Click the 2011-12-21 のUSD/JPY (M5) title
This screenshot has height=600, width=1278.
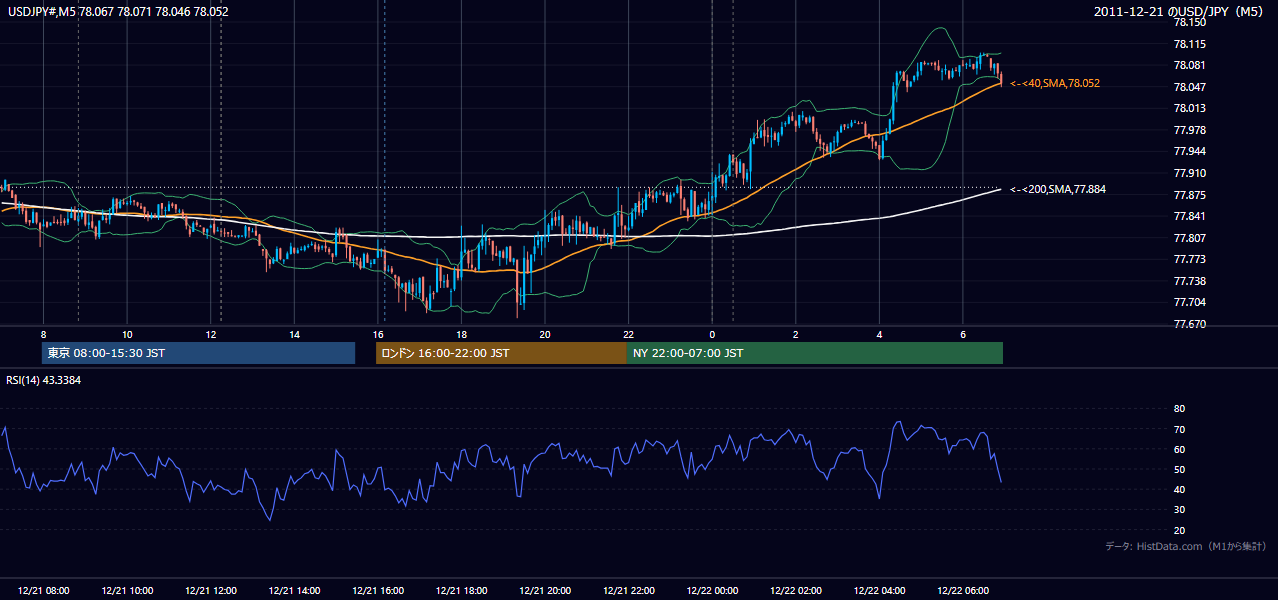(x=1180, y=11)
